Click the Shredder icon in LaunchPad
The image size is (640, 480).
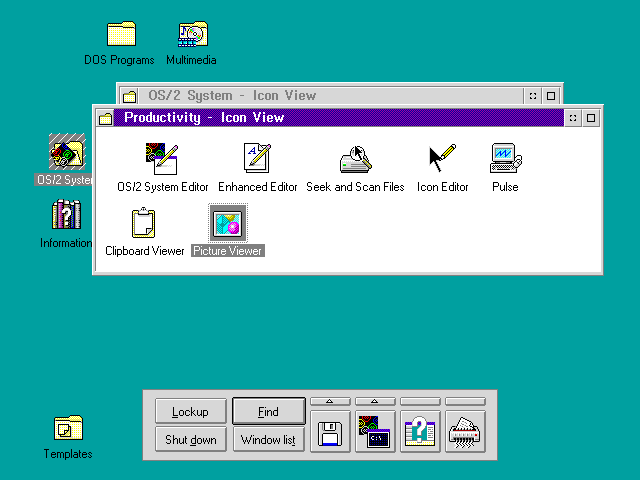(465, 432)
